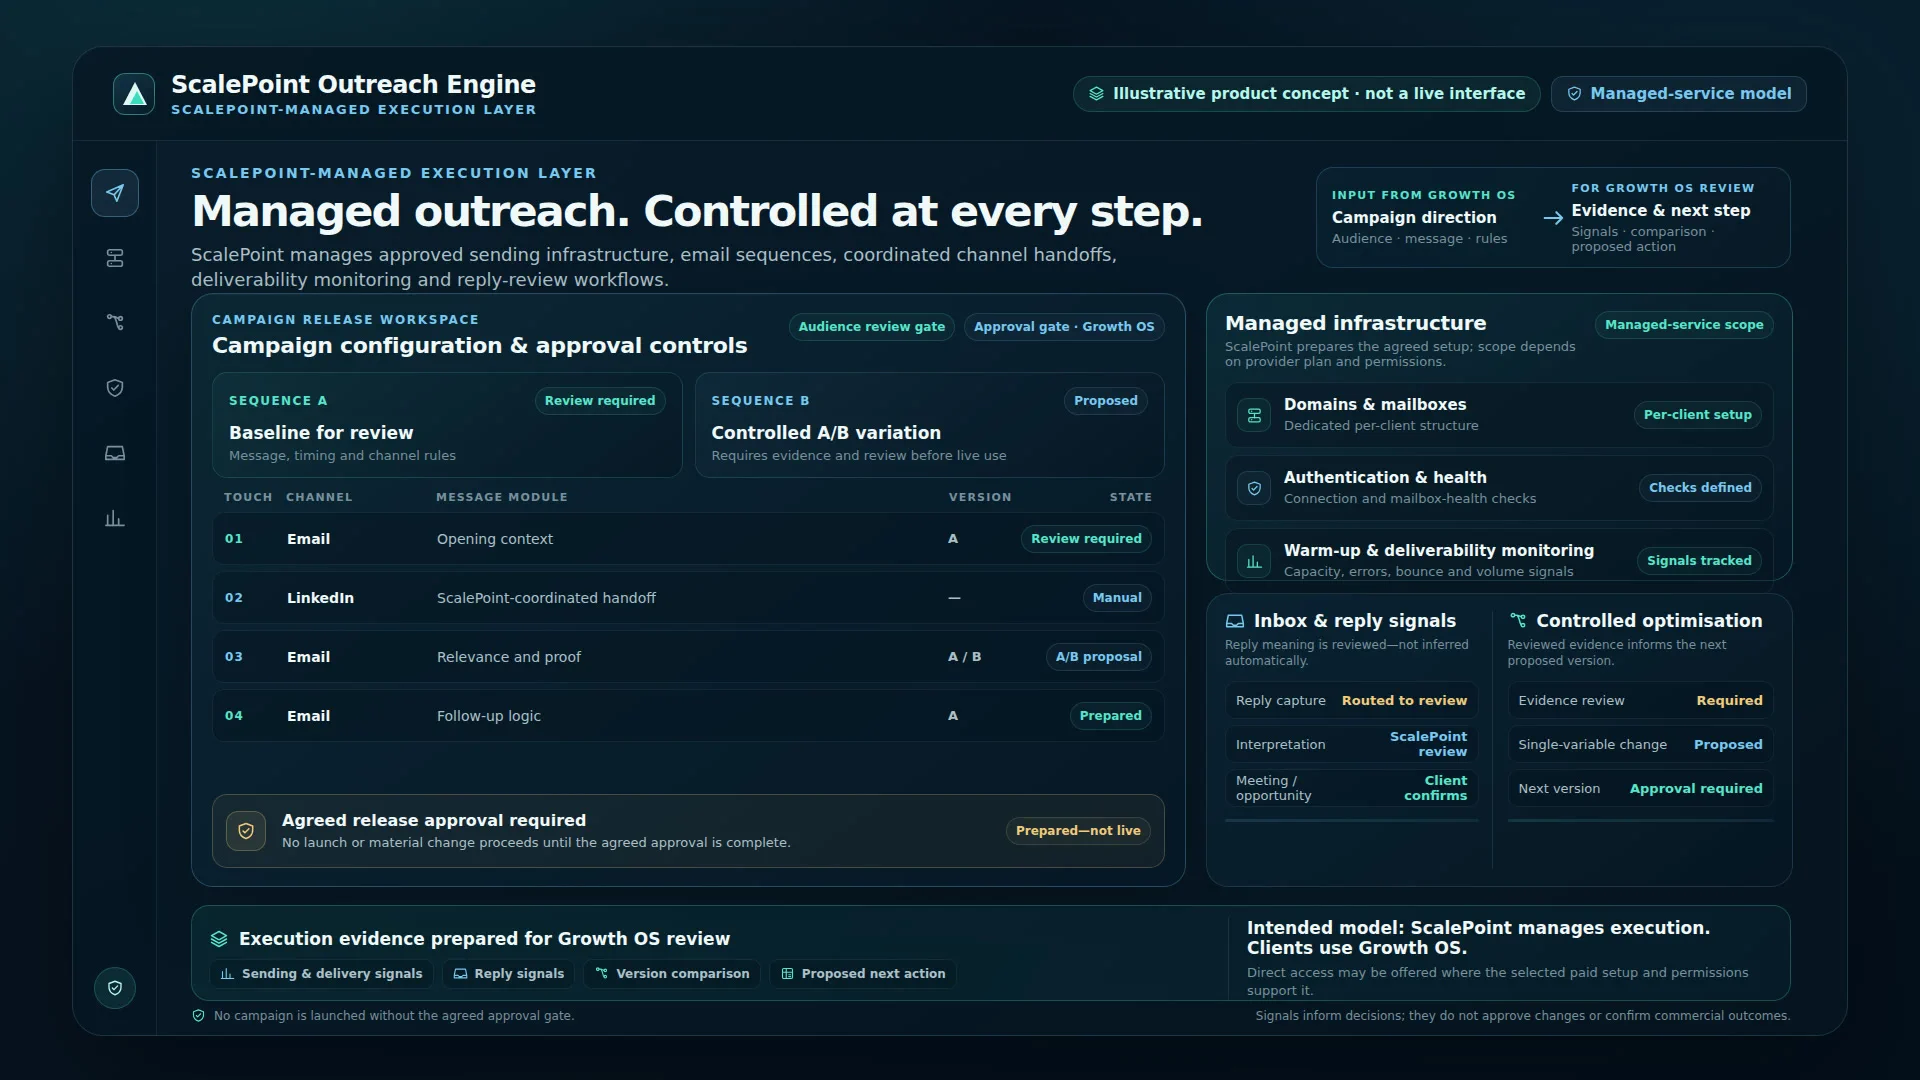Click the shield icon in the Managed-service model badge

point(1574,94)
